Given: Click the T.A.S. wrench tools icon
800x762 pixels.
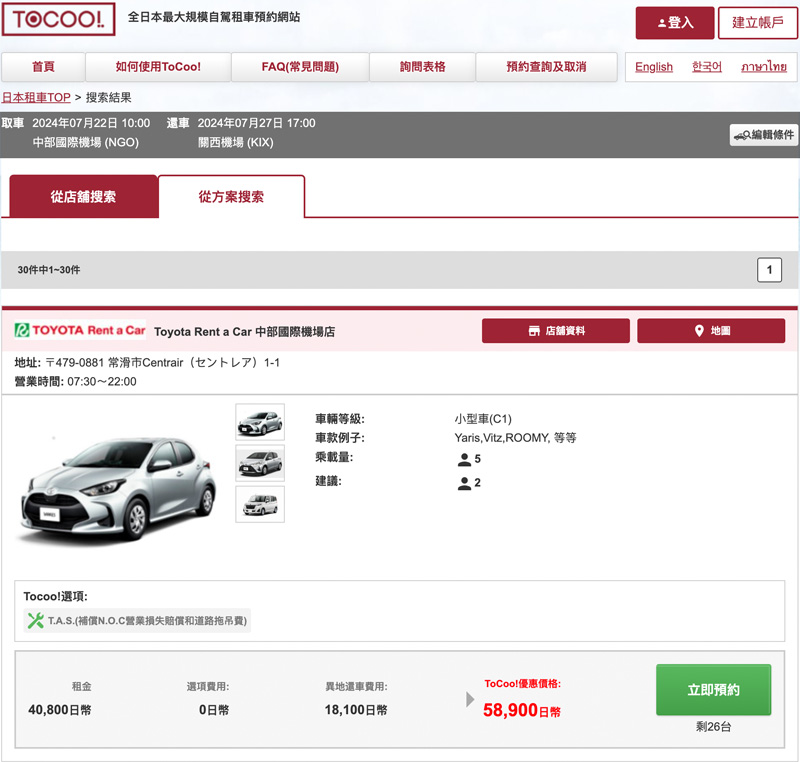Looking at the screenshot, I should click(36, 621).
